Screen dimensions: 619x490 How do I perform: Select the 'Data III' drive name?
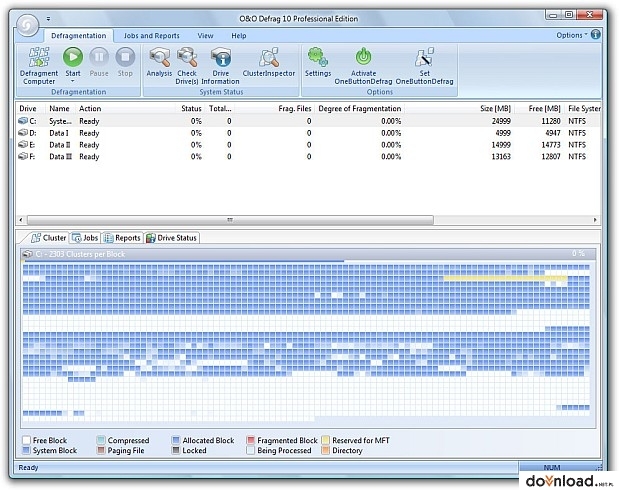[x=61, y=157]
